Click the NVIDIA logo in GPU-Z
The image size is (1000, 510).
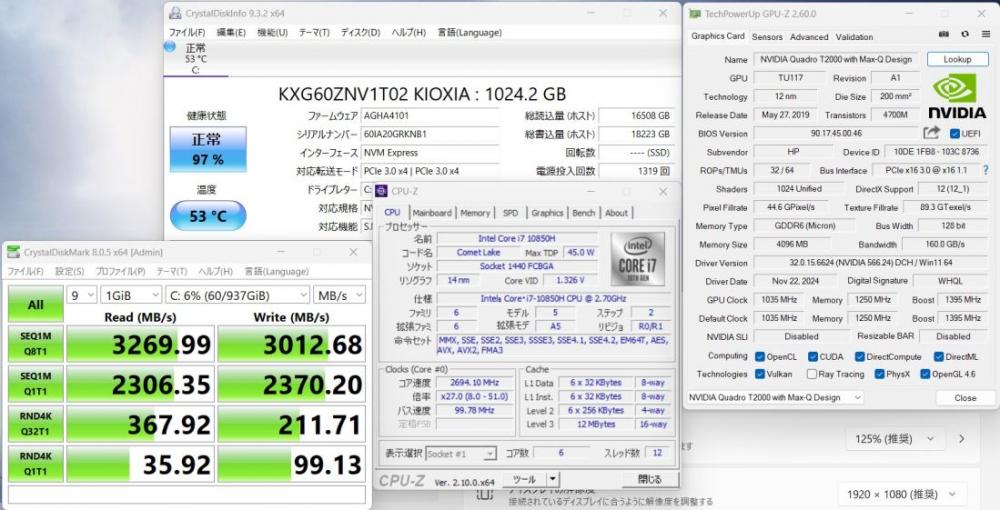(x=957, y=96)
